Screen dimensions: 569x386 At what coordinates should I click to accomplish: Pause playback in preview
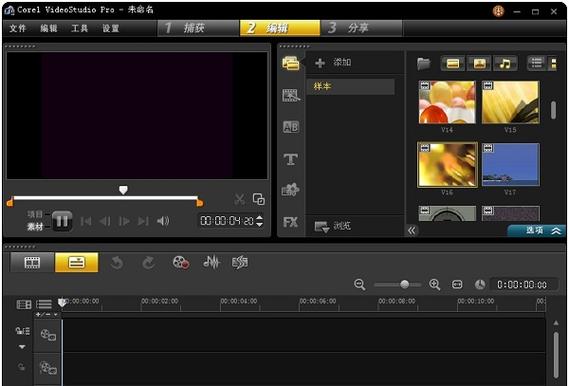pyautogui.click(x=62, y=221)
